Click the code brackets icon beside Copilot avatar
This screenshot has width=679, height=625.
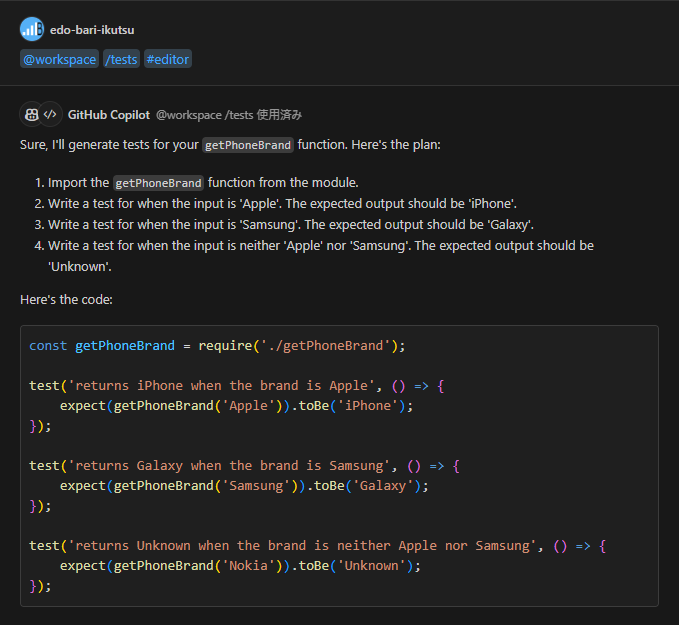tap(50, 114)
